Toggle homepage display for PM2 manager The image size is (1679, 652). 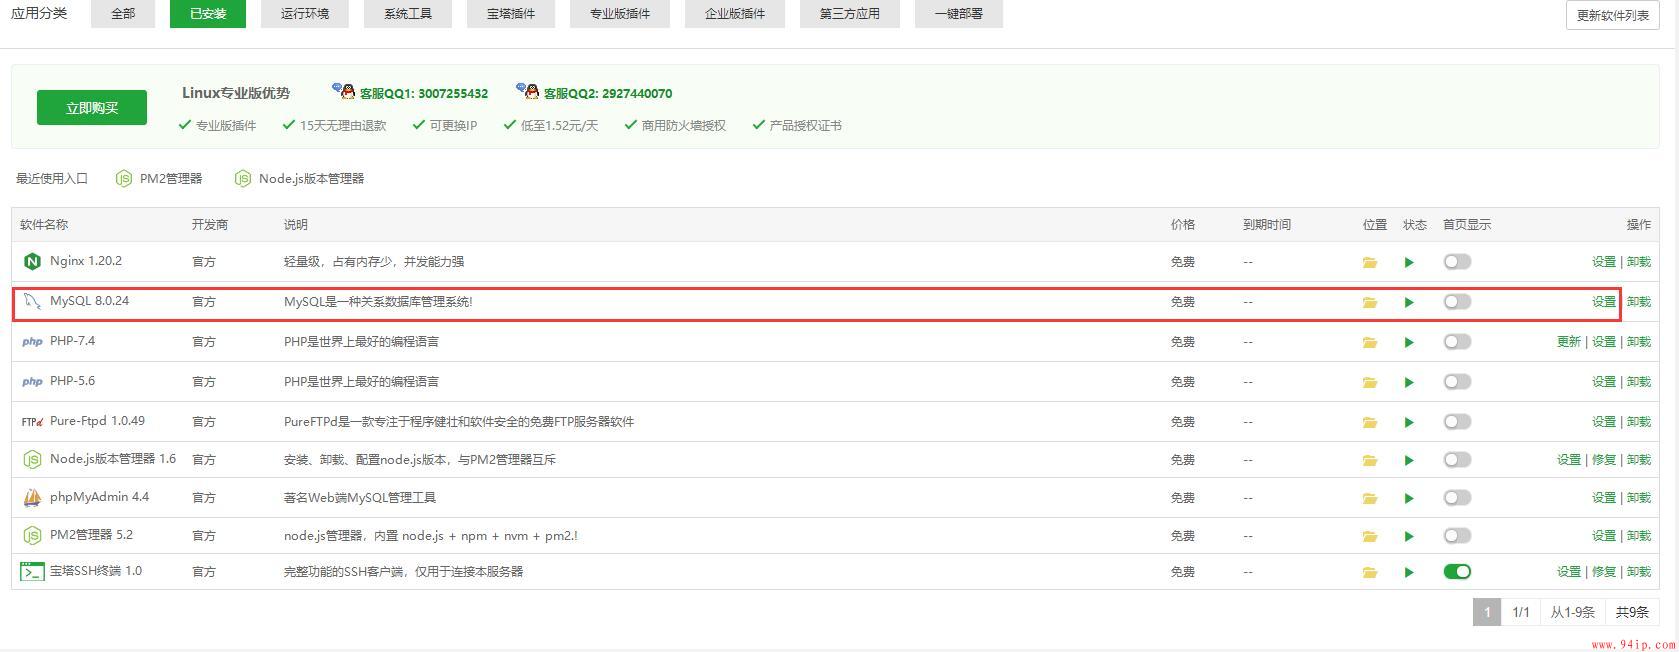tap(1457, 536)
